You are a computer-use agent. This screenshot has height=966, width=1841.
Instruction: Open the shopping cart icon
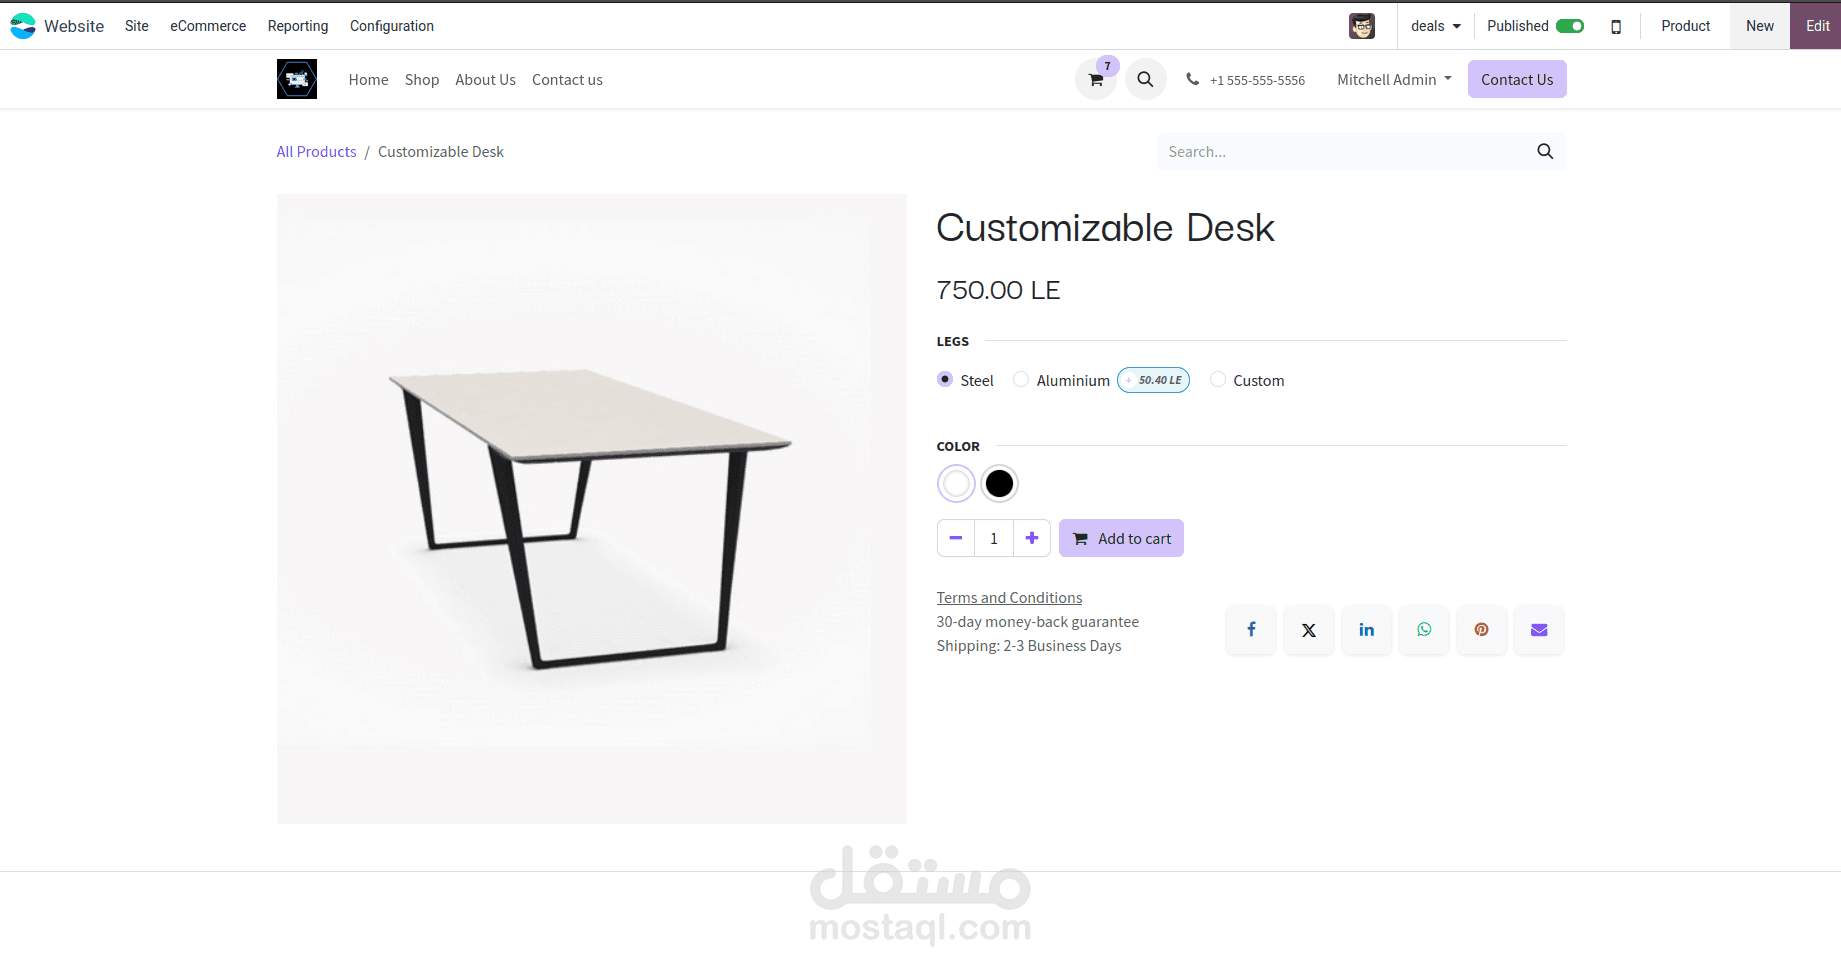tap(1096, 80)
